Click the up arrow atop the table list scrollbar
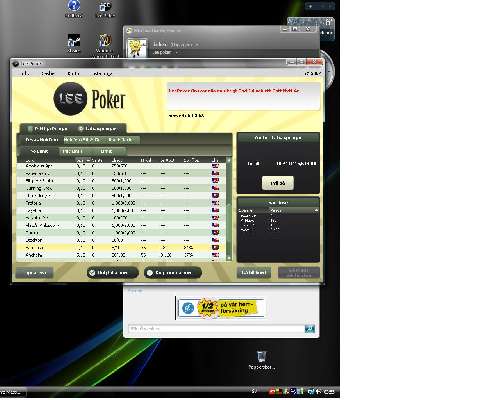This screenshot has height=400, width=500. [x=229, y=160]
